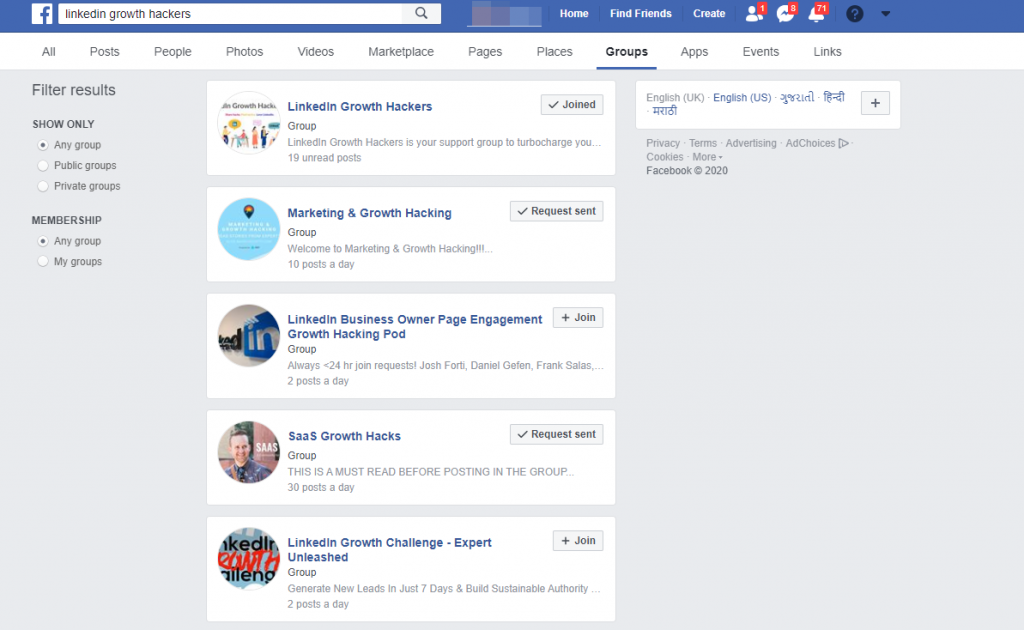The height and width of the screenshot is (630, 1024).
Task: Open the Privacy footer link
Action: [x=663, y=143]
